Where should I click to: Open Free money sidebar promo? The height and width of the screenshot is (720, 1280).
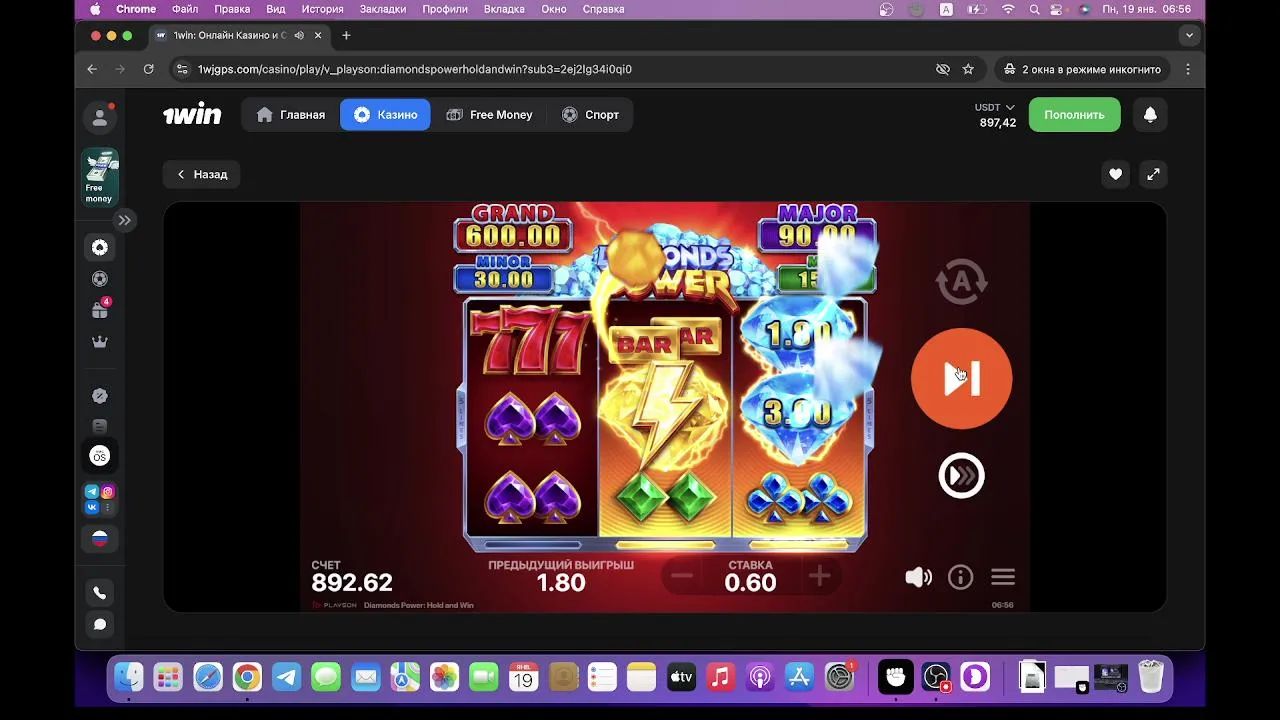(99, 177)
